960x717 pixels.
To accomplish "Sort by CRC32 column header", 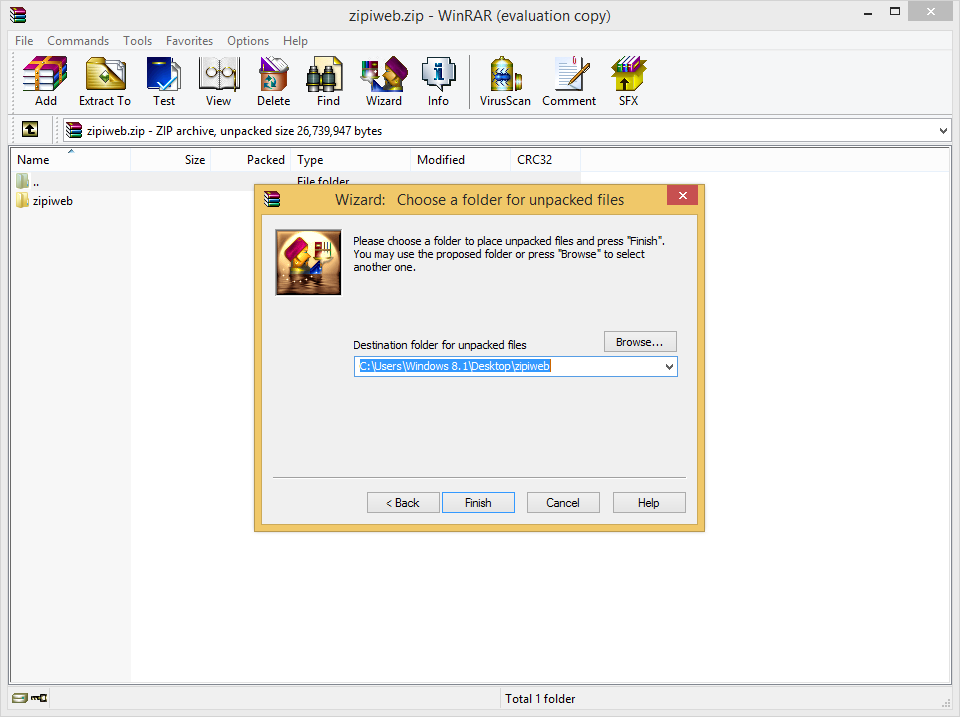I will 546,160.
